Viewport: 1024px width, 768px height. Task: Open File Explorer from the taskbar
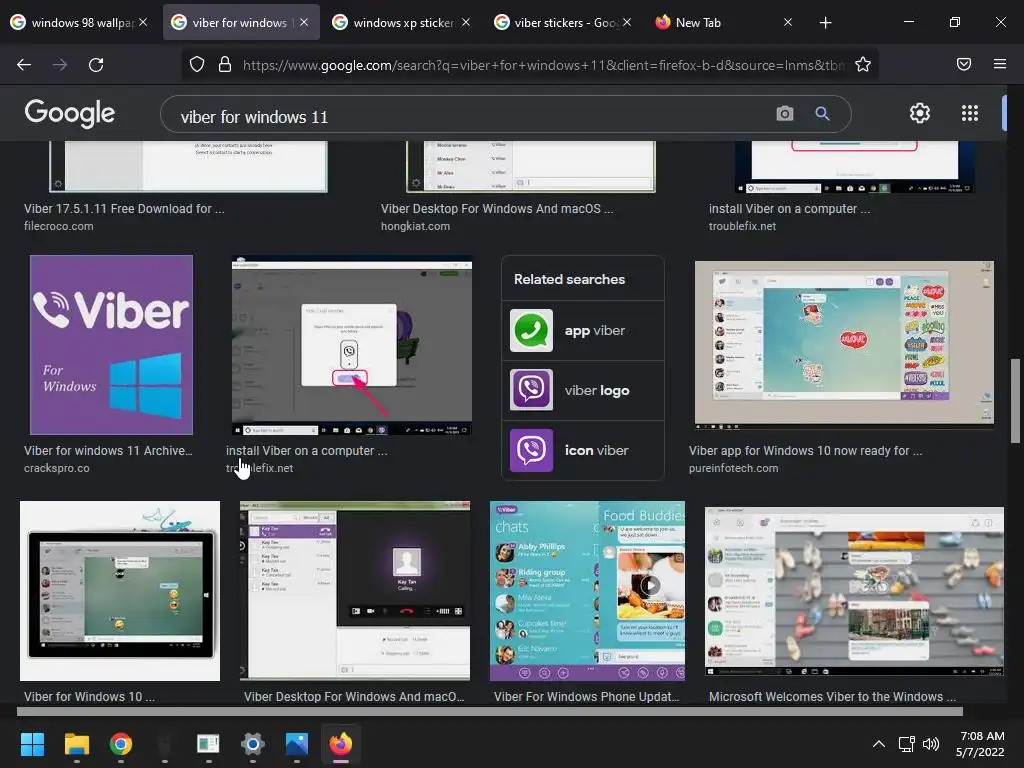(76, 744)
